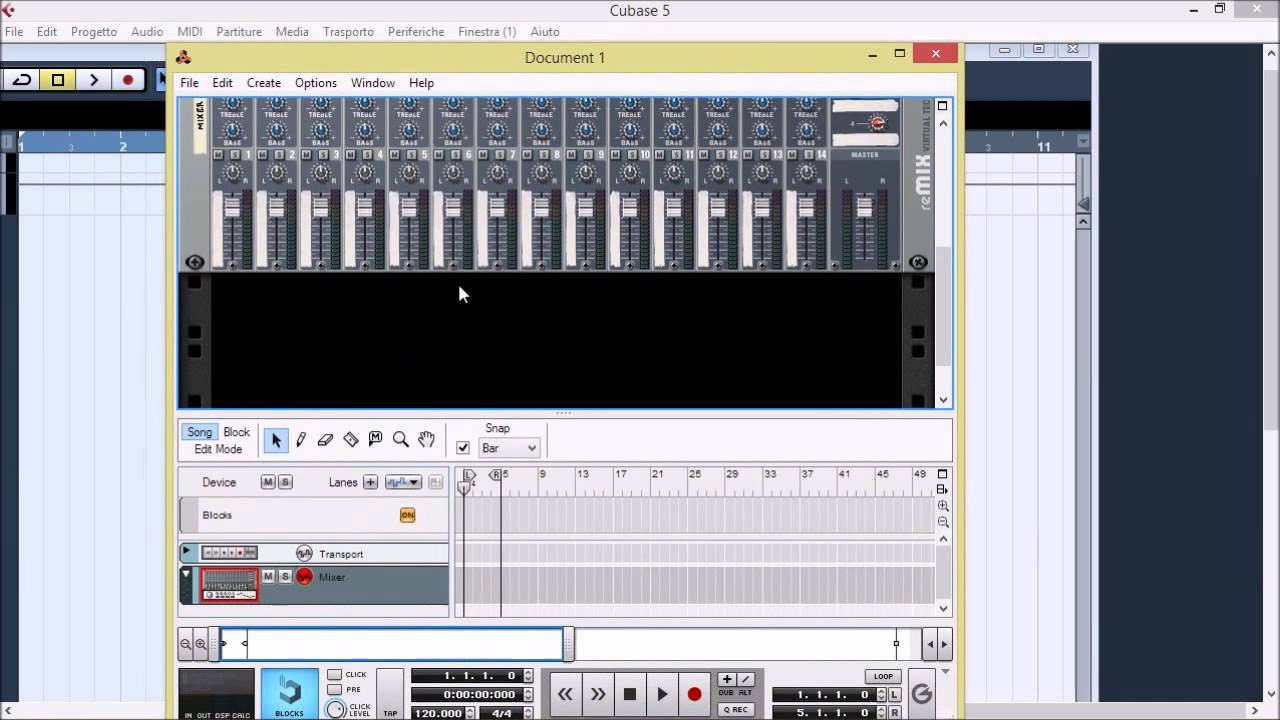Switch to Song view

200,432
